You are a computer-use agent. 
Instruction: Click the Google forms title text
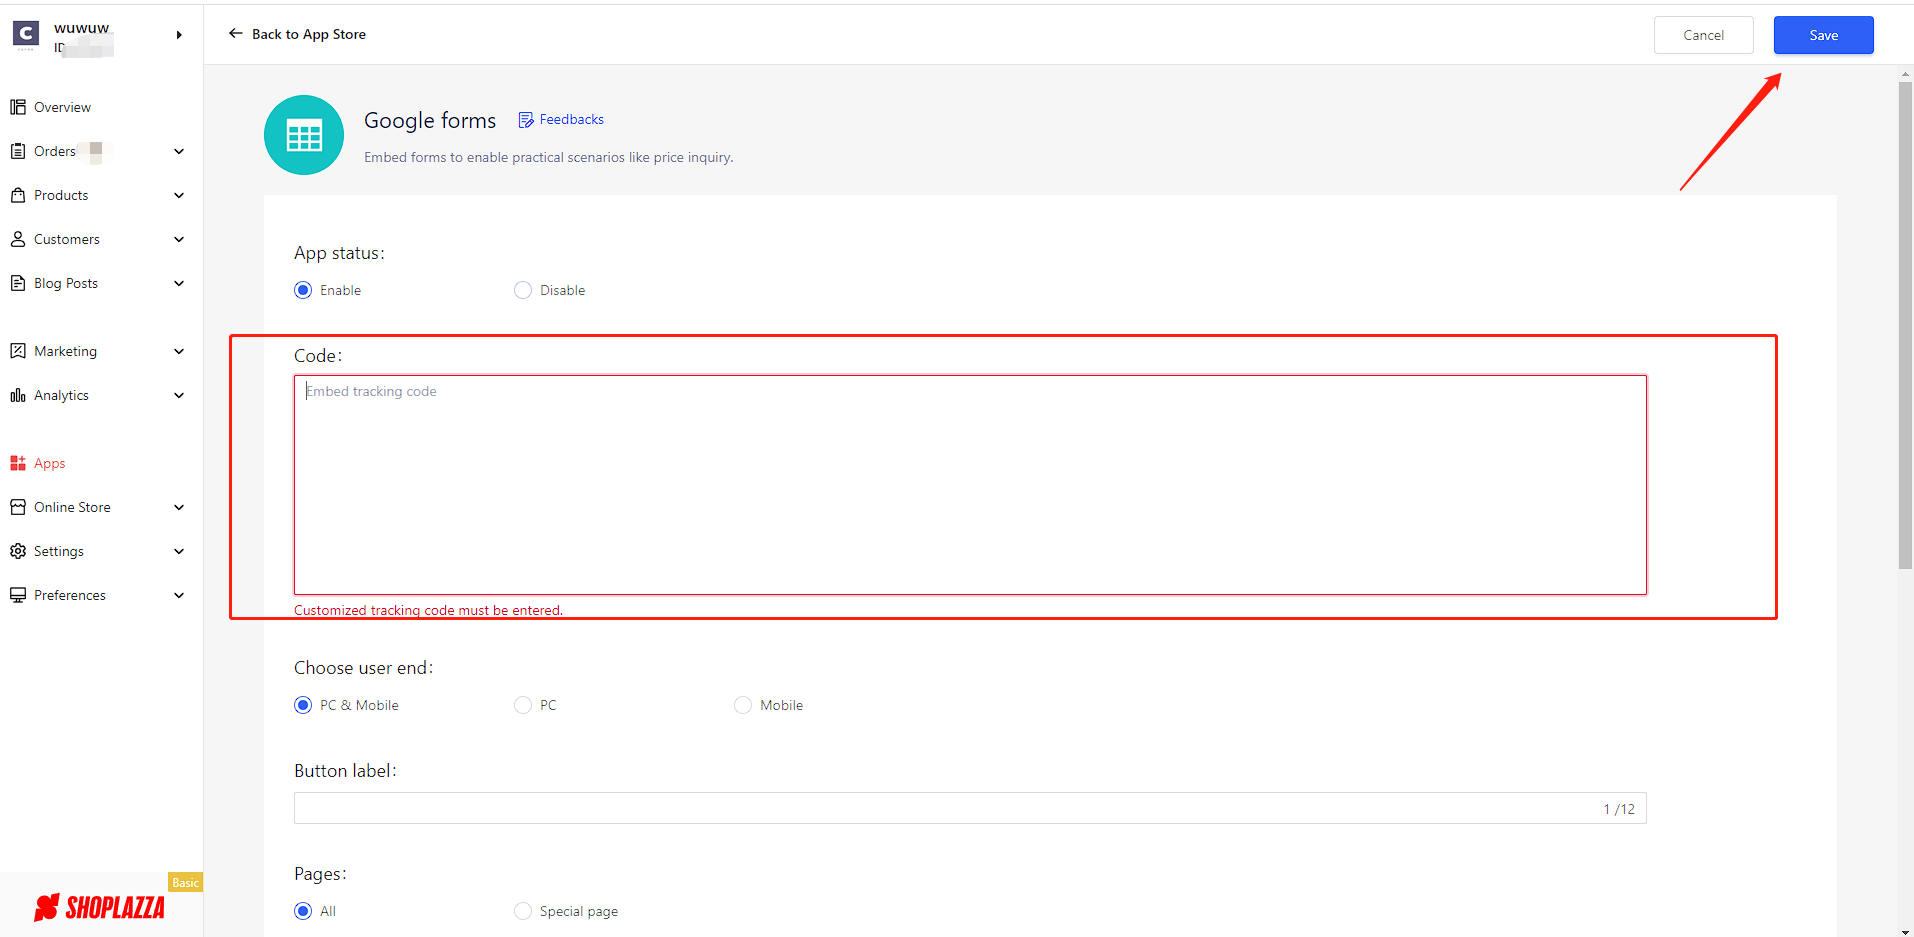[x=430, y=120]
